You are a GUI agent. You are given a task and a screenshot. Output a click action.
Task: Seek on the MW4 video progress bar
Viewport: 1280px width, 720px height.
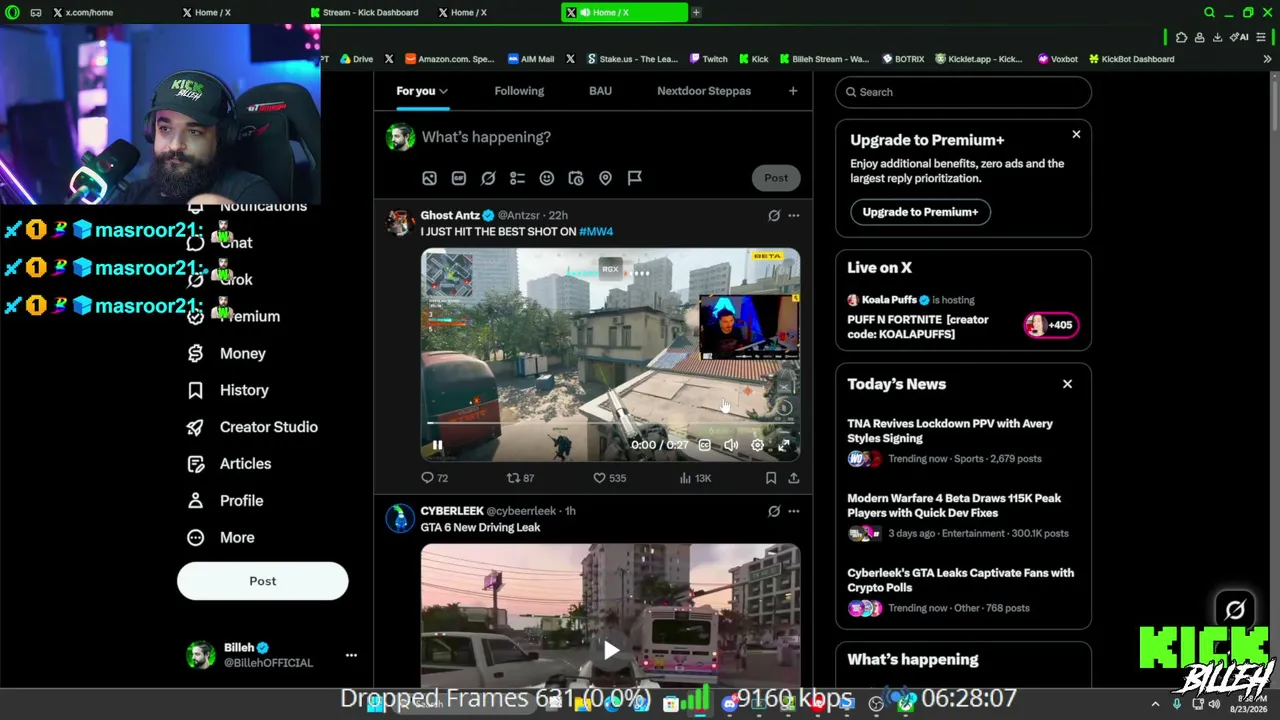click(x=610, y=424)
